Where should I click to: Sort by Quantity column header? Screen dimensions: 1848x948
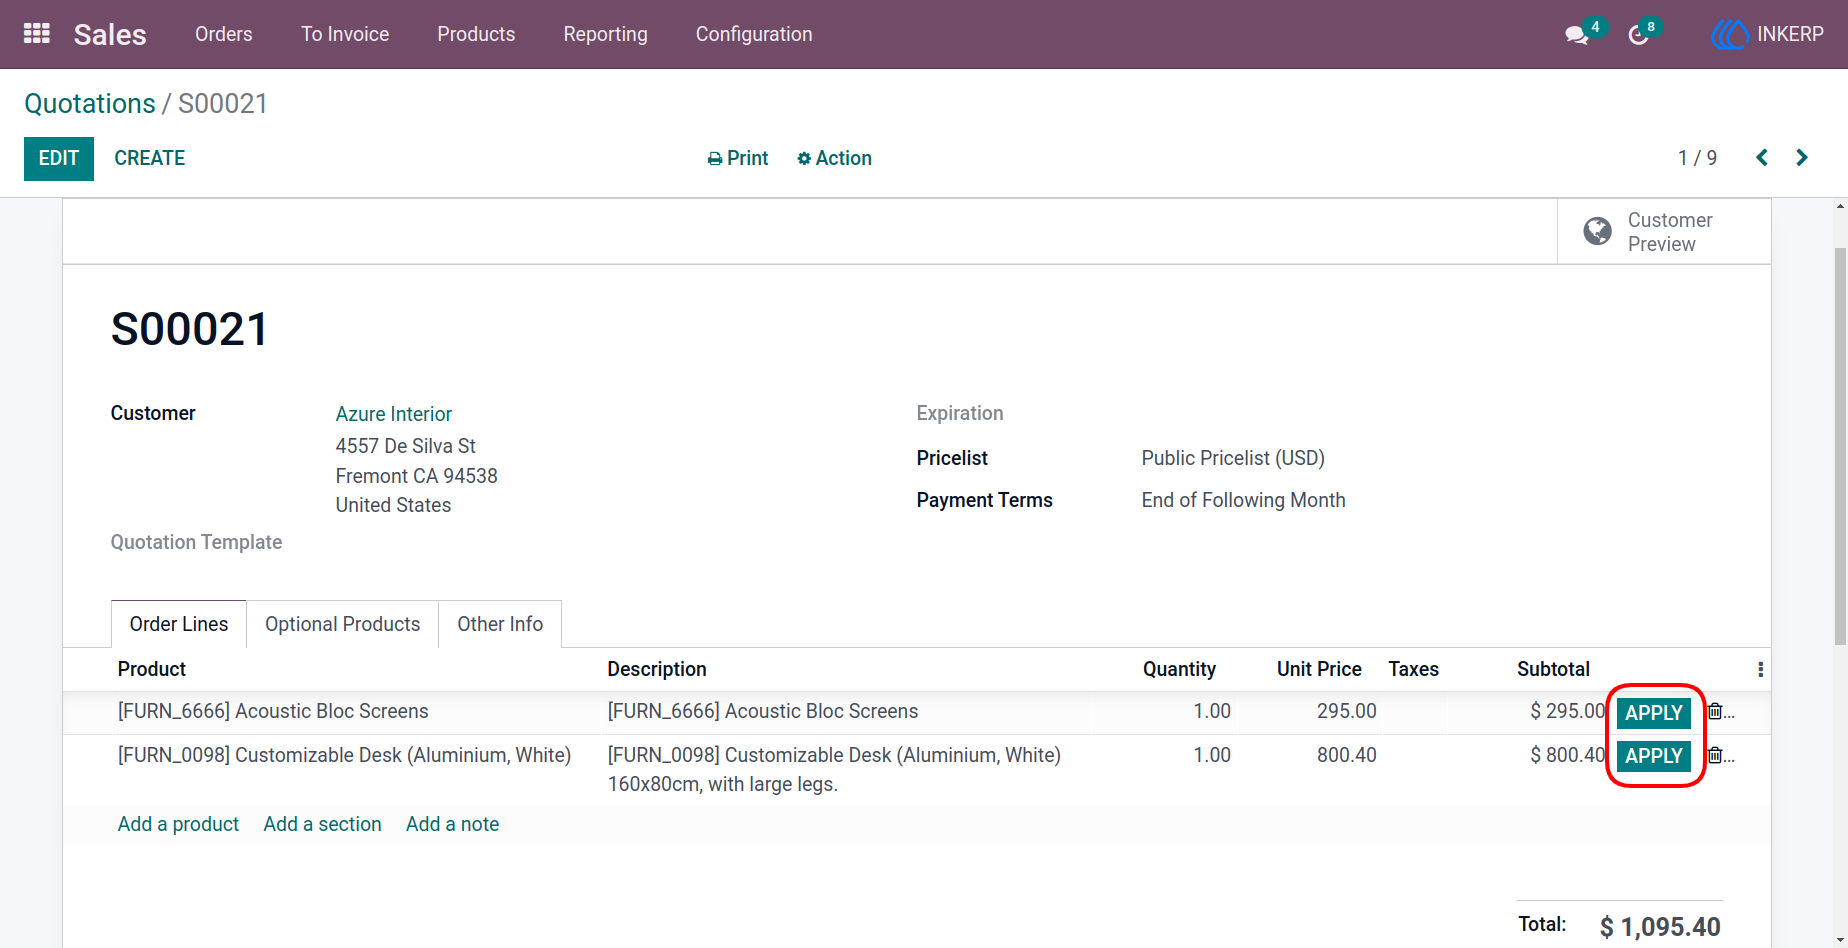tap(1179, 669)
